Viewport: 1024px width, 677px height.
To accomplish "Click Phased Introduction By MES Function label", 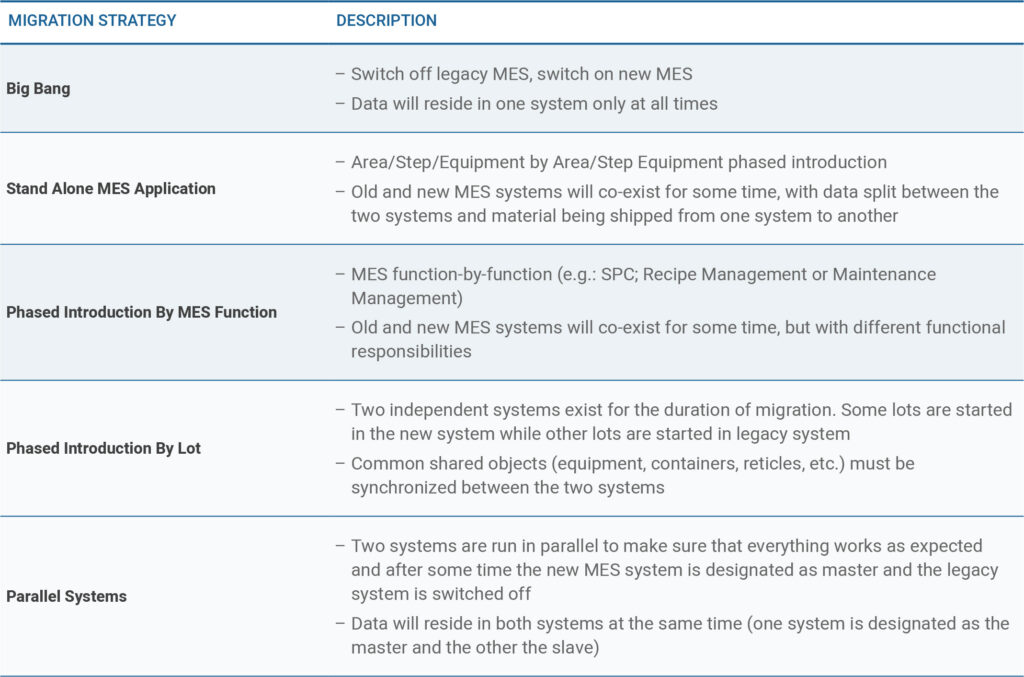I will pyautogui.click(x=141, y=312).
